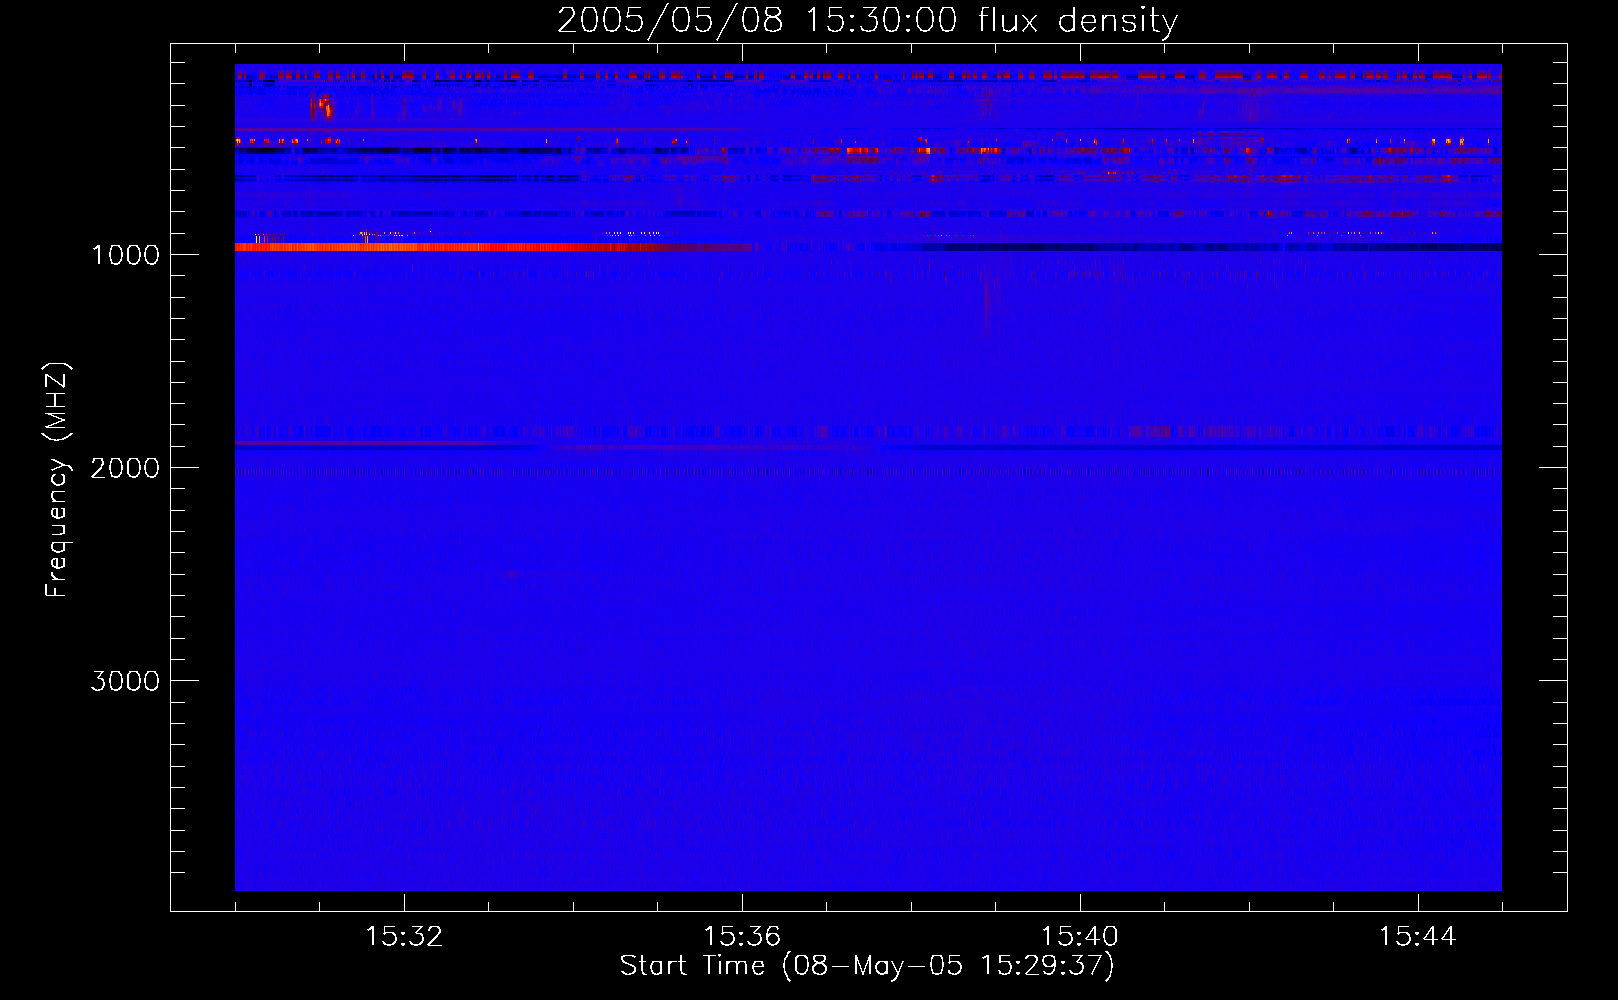Screen dimensions: 1618x1000
Task: Click the dark interference band near 1900 MHz
Action: (x=868, y=447)
